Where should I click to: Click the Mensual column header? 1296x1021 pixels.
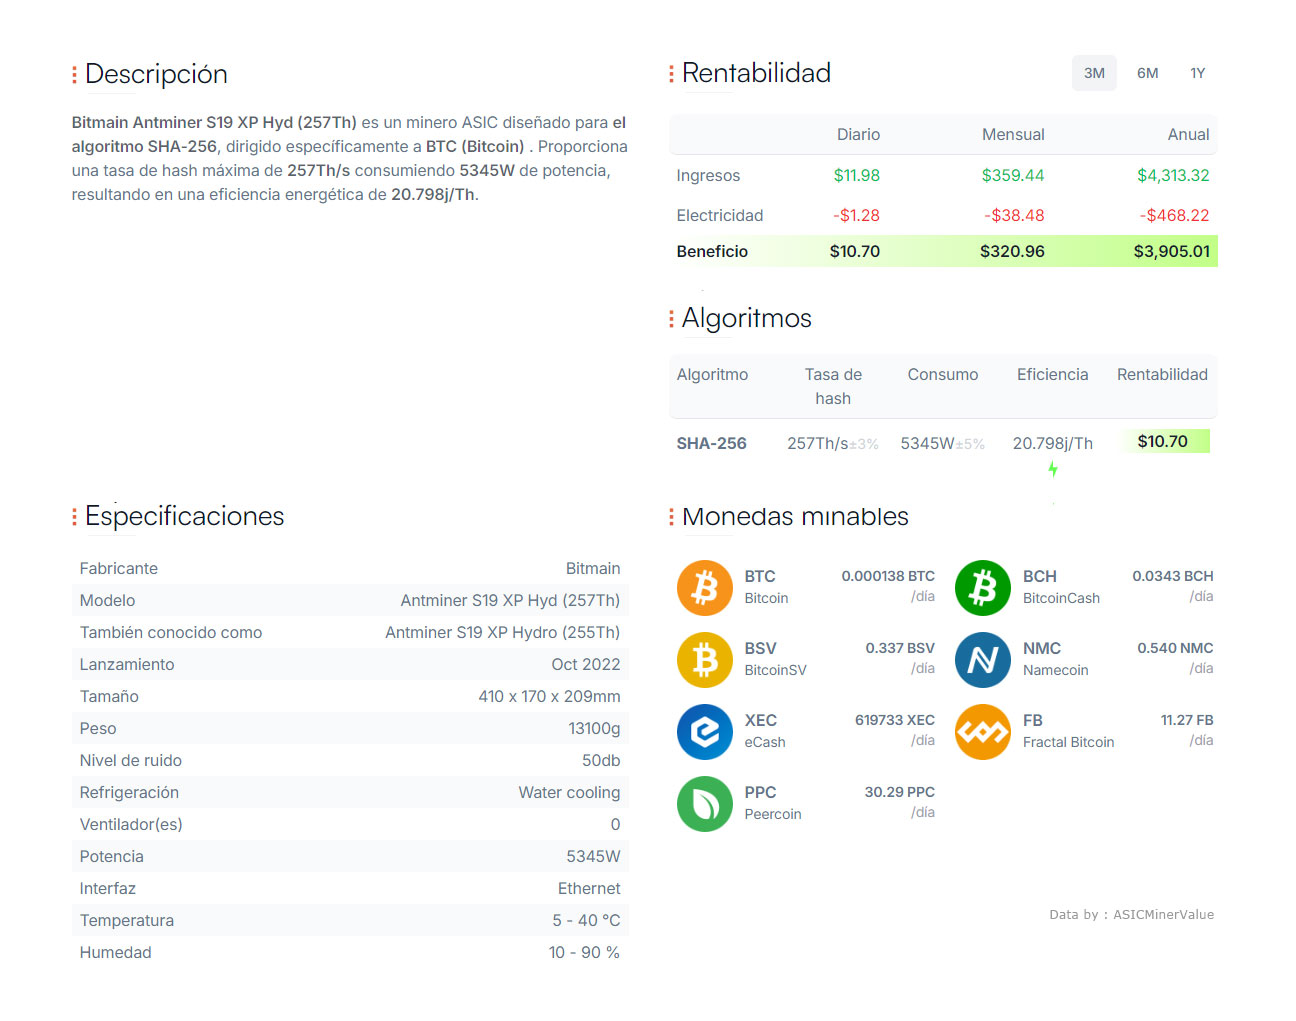coord(1013,134)
